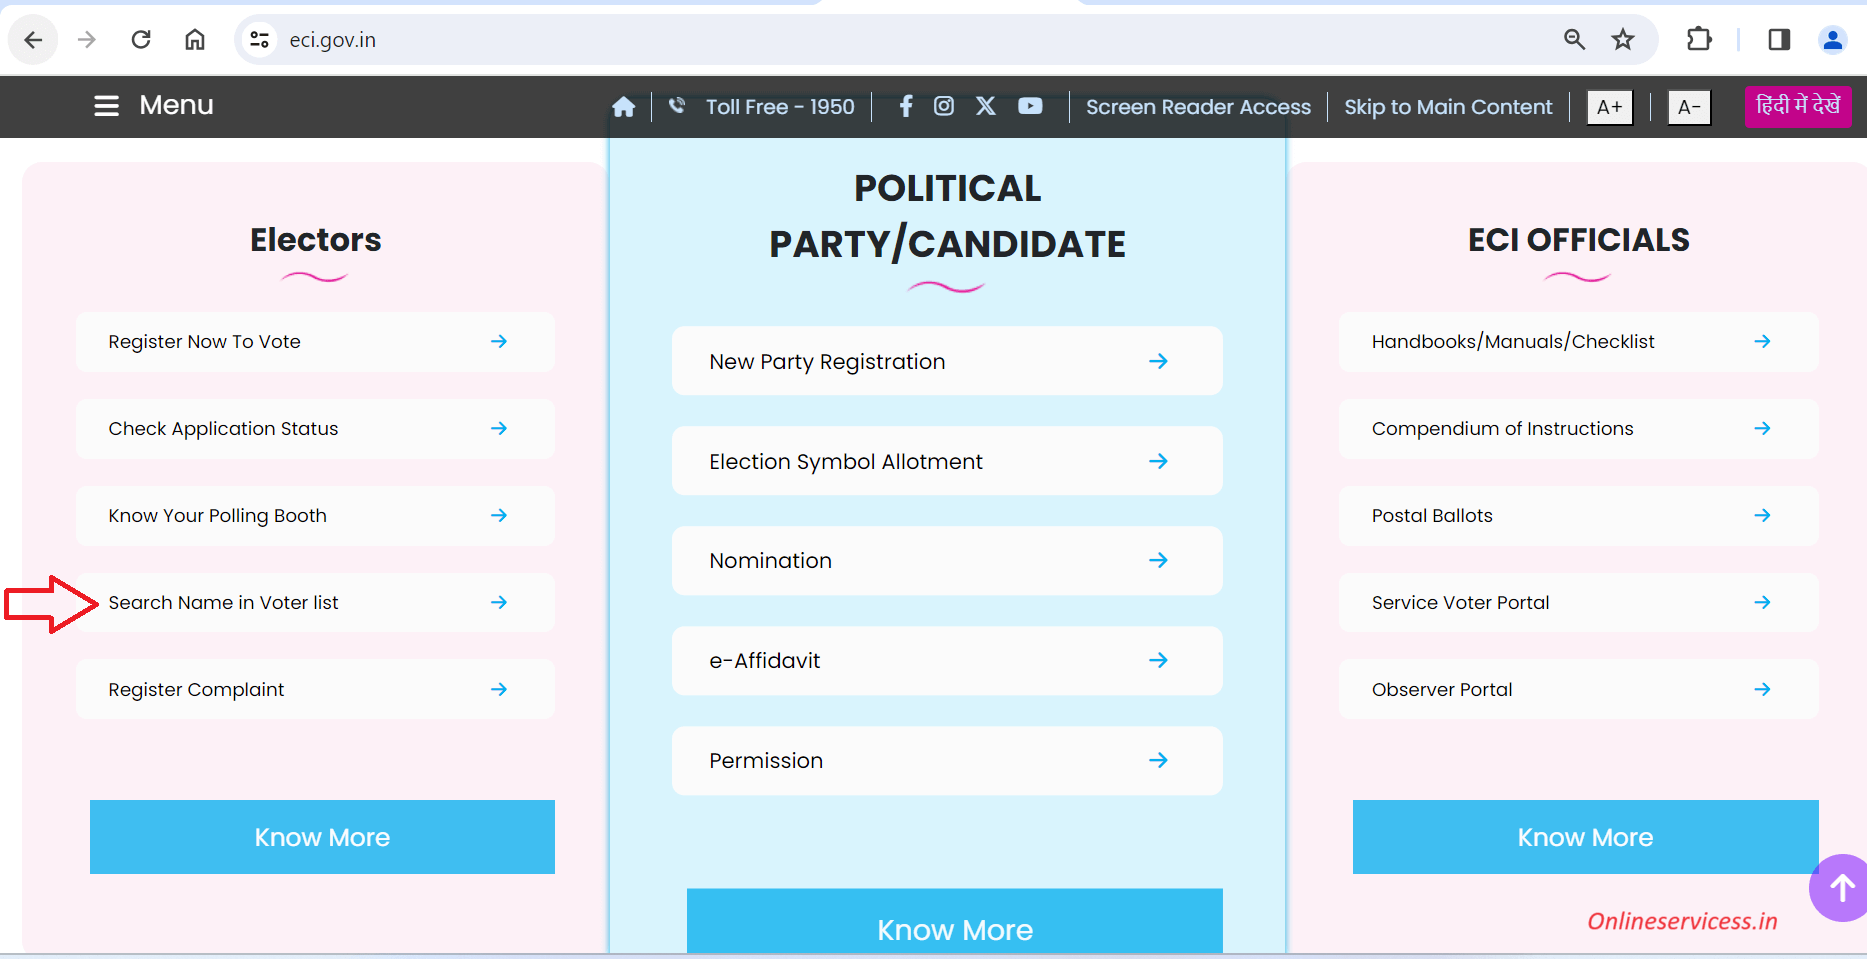Open ECI Facebook page icon
Viewport: 1867px width, 959px height.
tap(906, 106)
